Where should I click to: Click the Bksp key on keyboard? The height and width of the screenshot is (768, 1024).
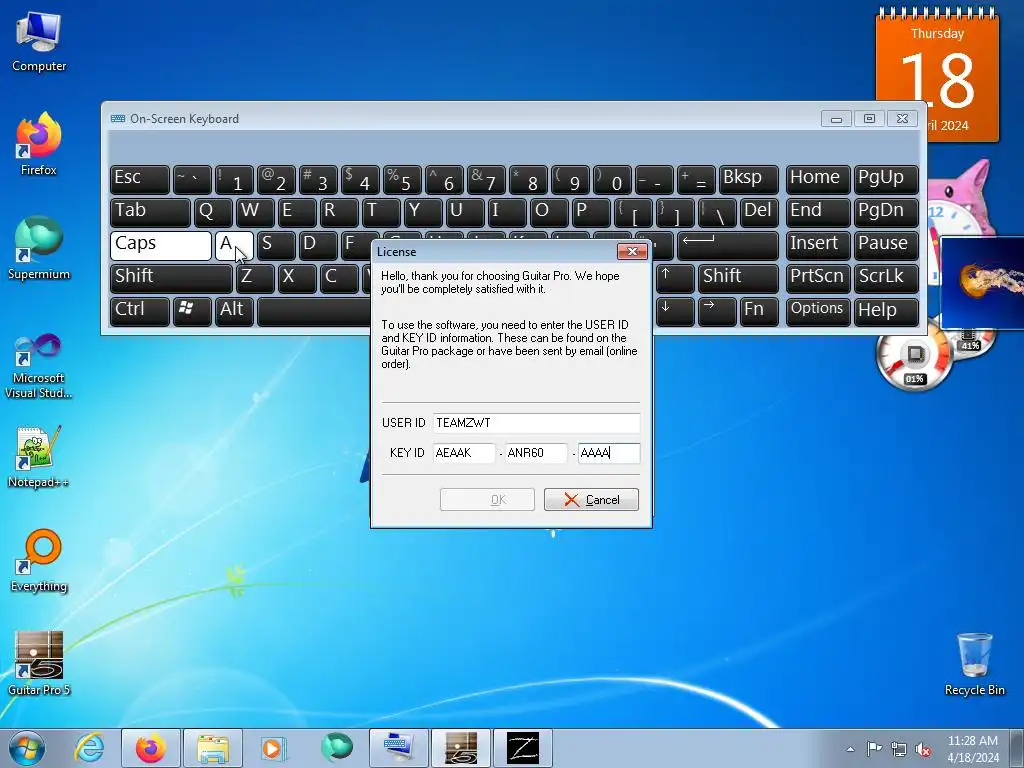(748, 179)
